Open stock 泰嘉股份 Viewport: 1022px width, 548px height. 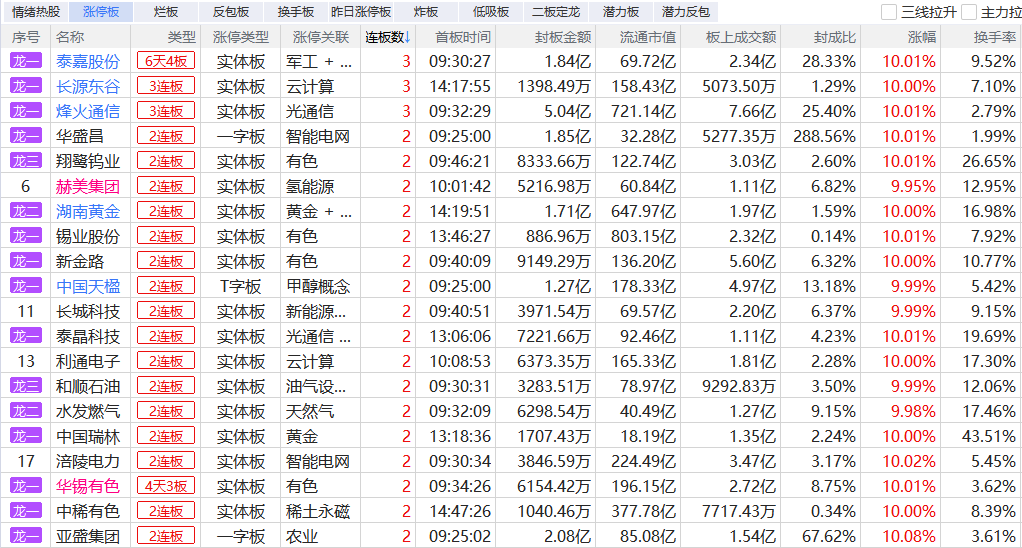(88, 62)
